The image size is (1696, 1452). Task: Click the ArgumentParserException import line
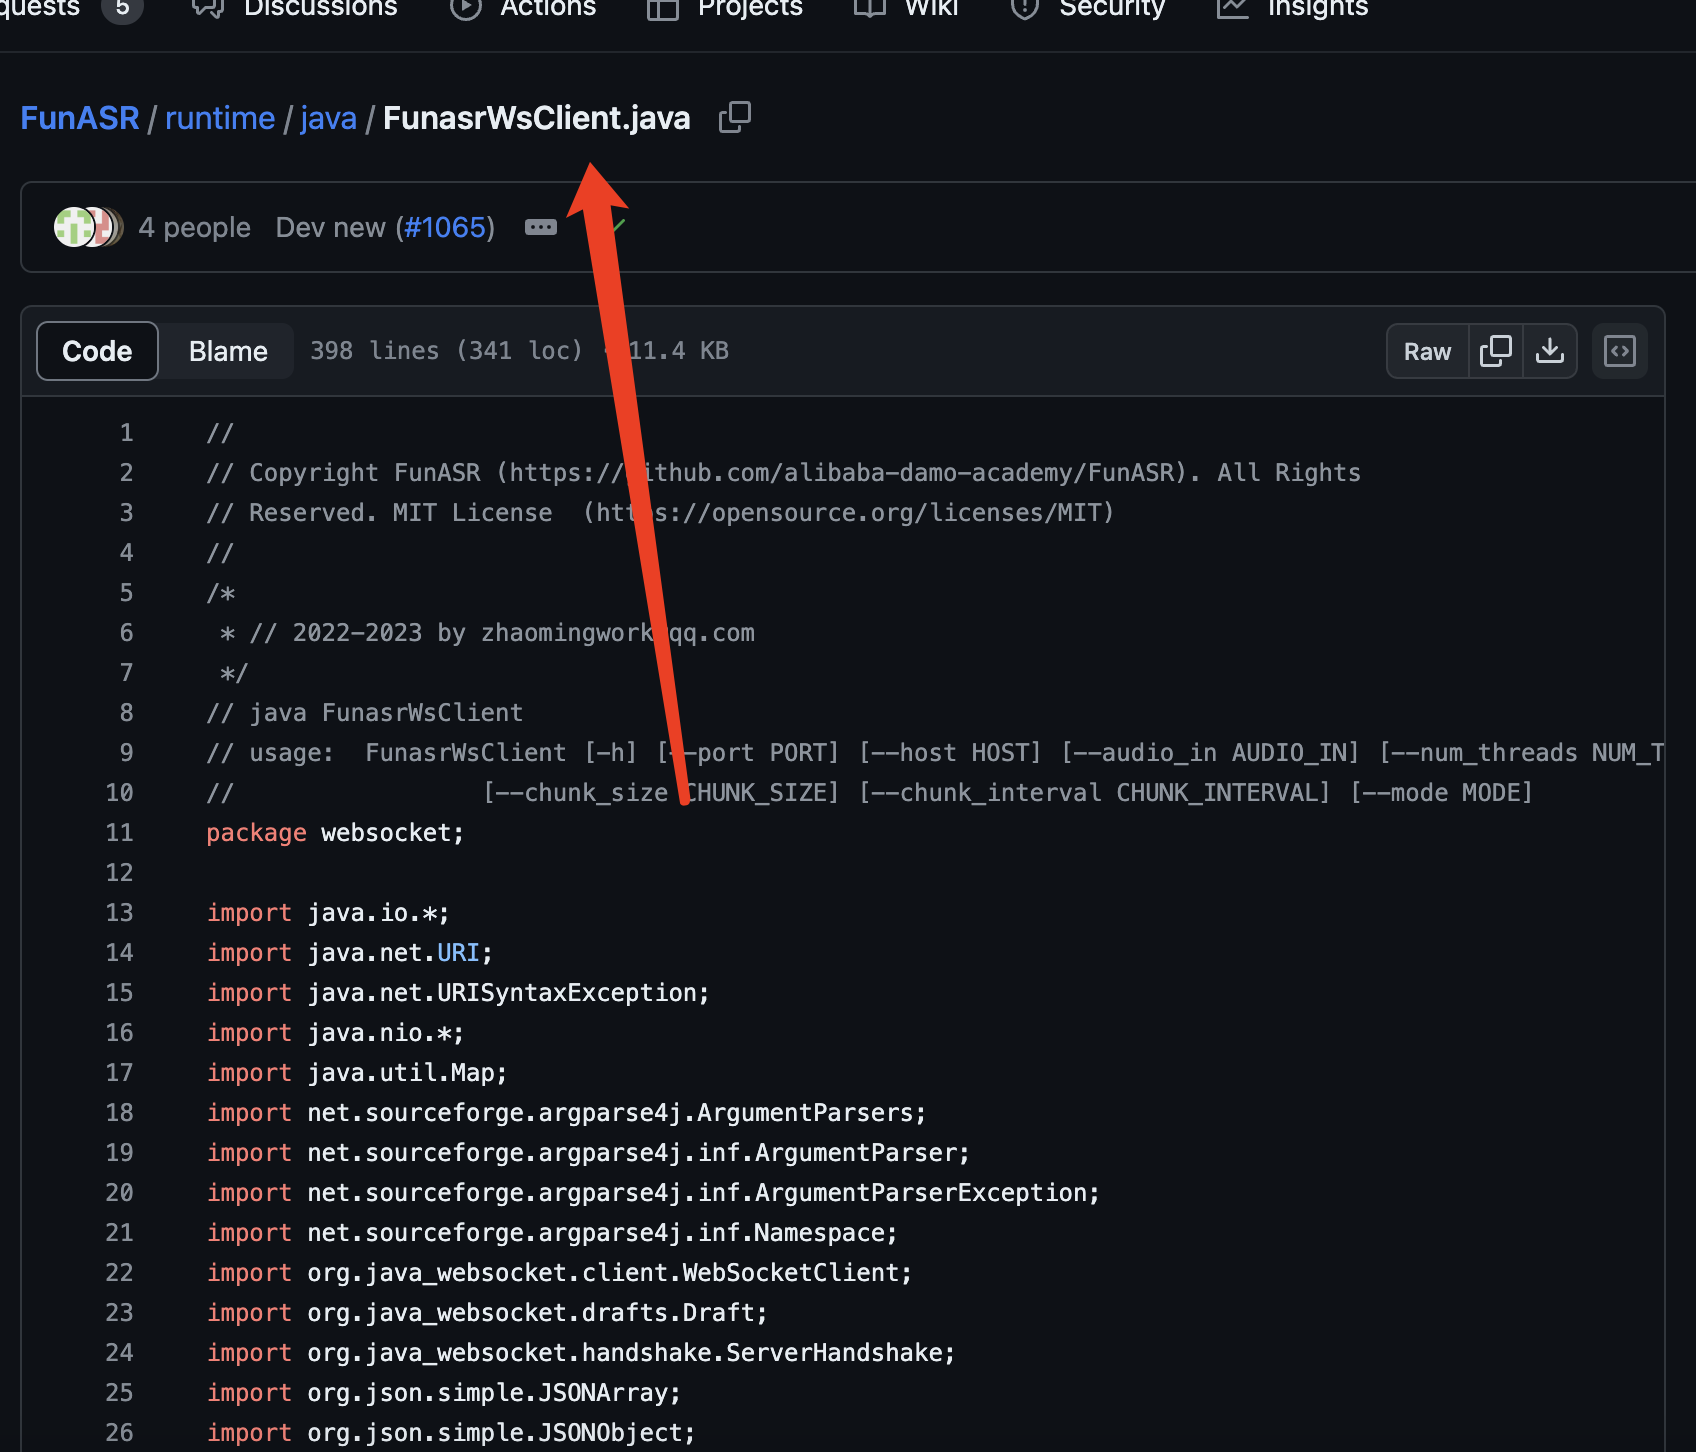(653, 1193)
